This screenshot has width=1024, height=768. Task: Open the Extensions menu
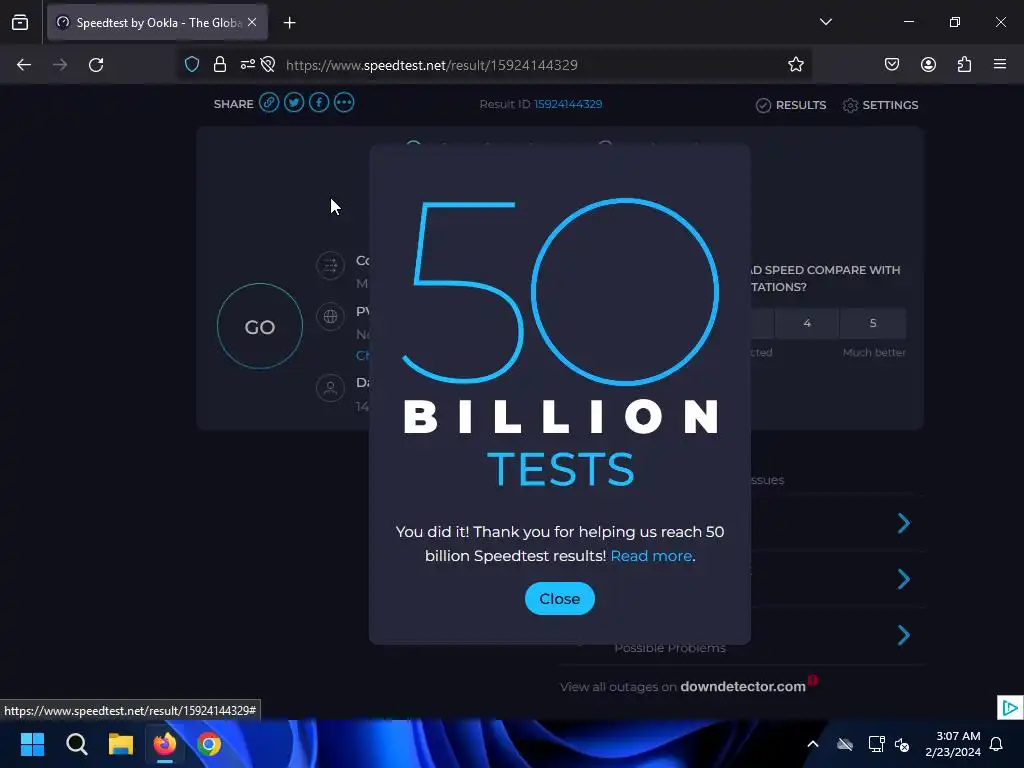pyautogui.click(x=964, y=65)
